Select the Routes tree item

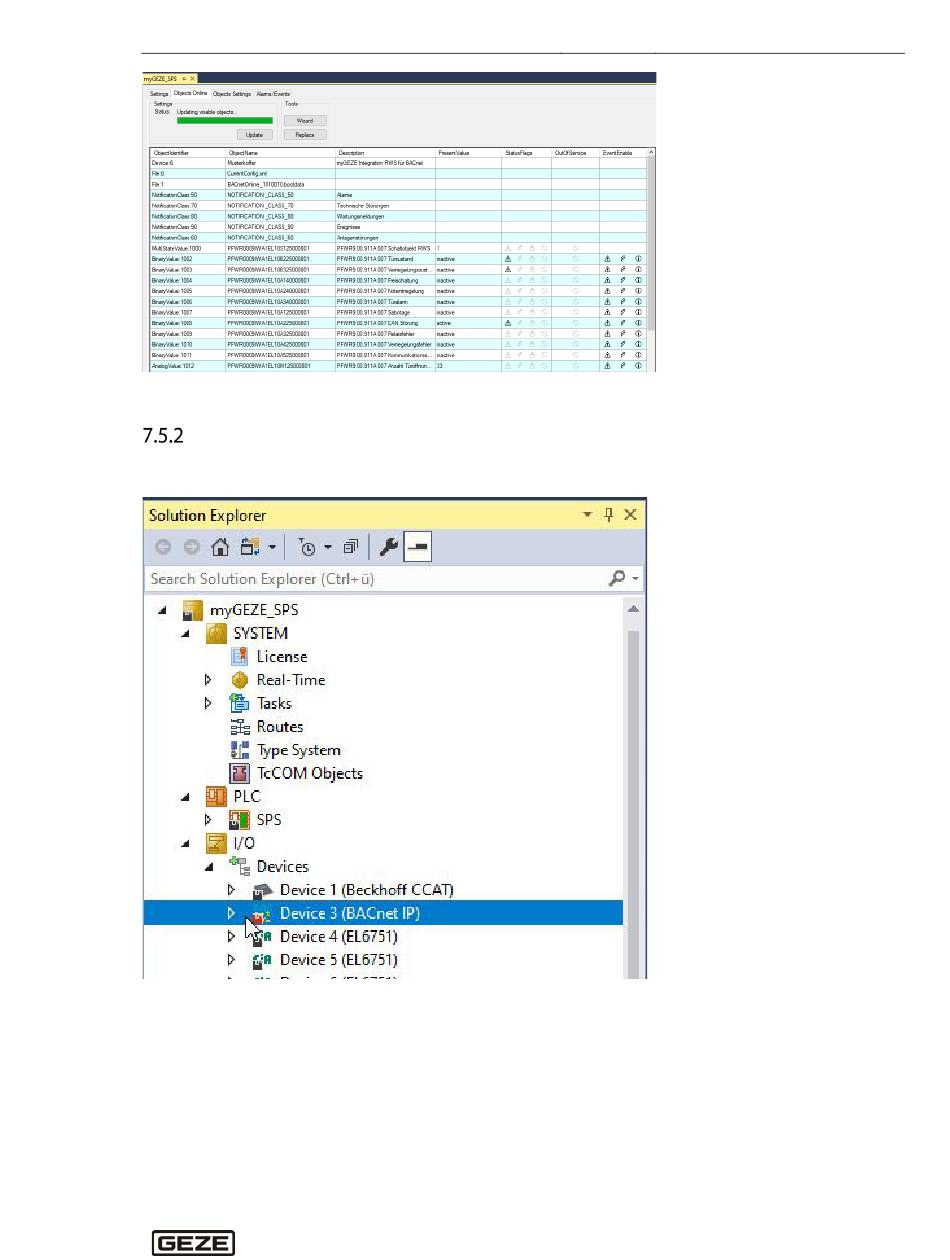(x=280, y=727)
